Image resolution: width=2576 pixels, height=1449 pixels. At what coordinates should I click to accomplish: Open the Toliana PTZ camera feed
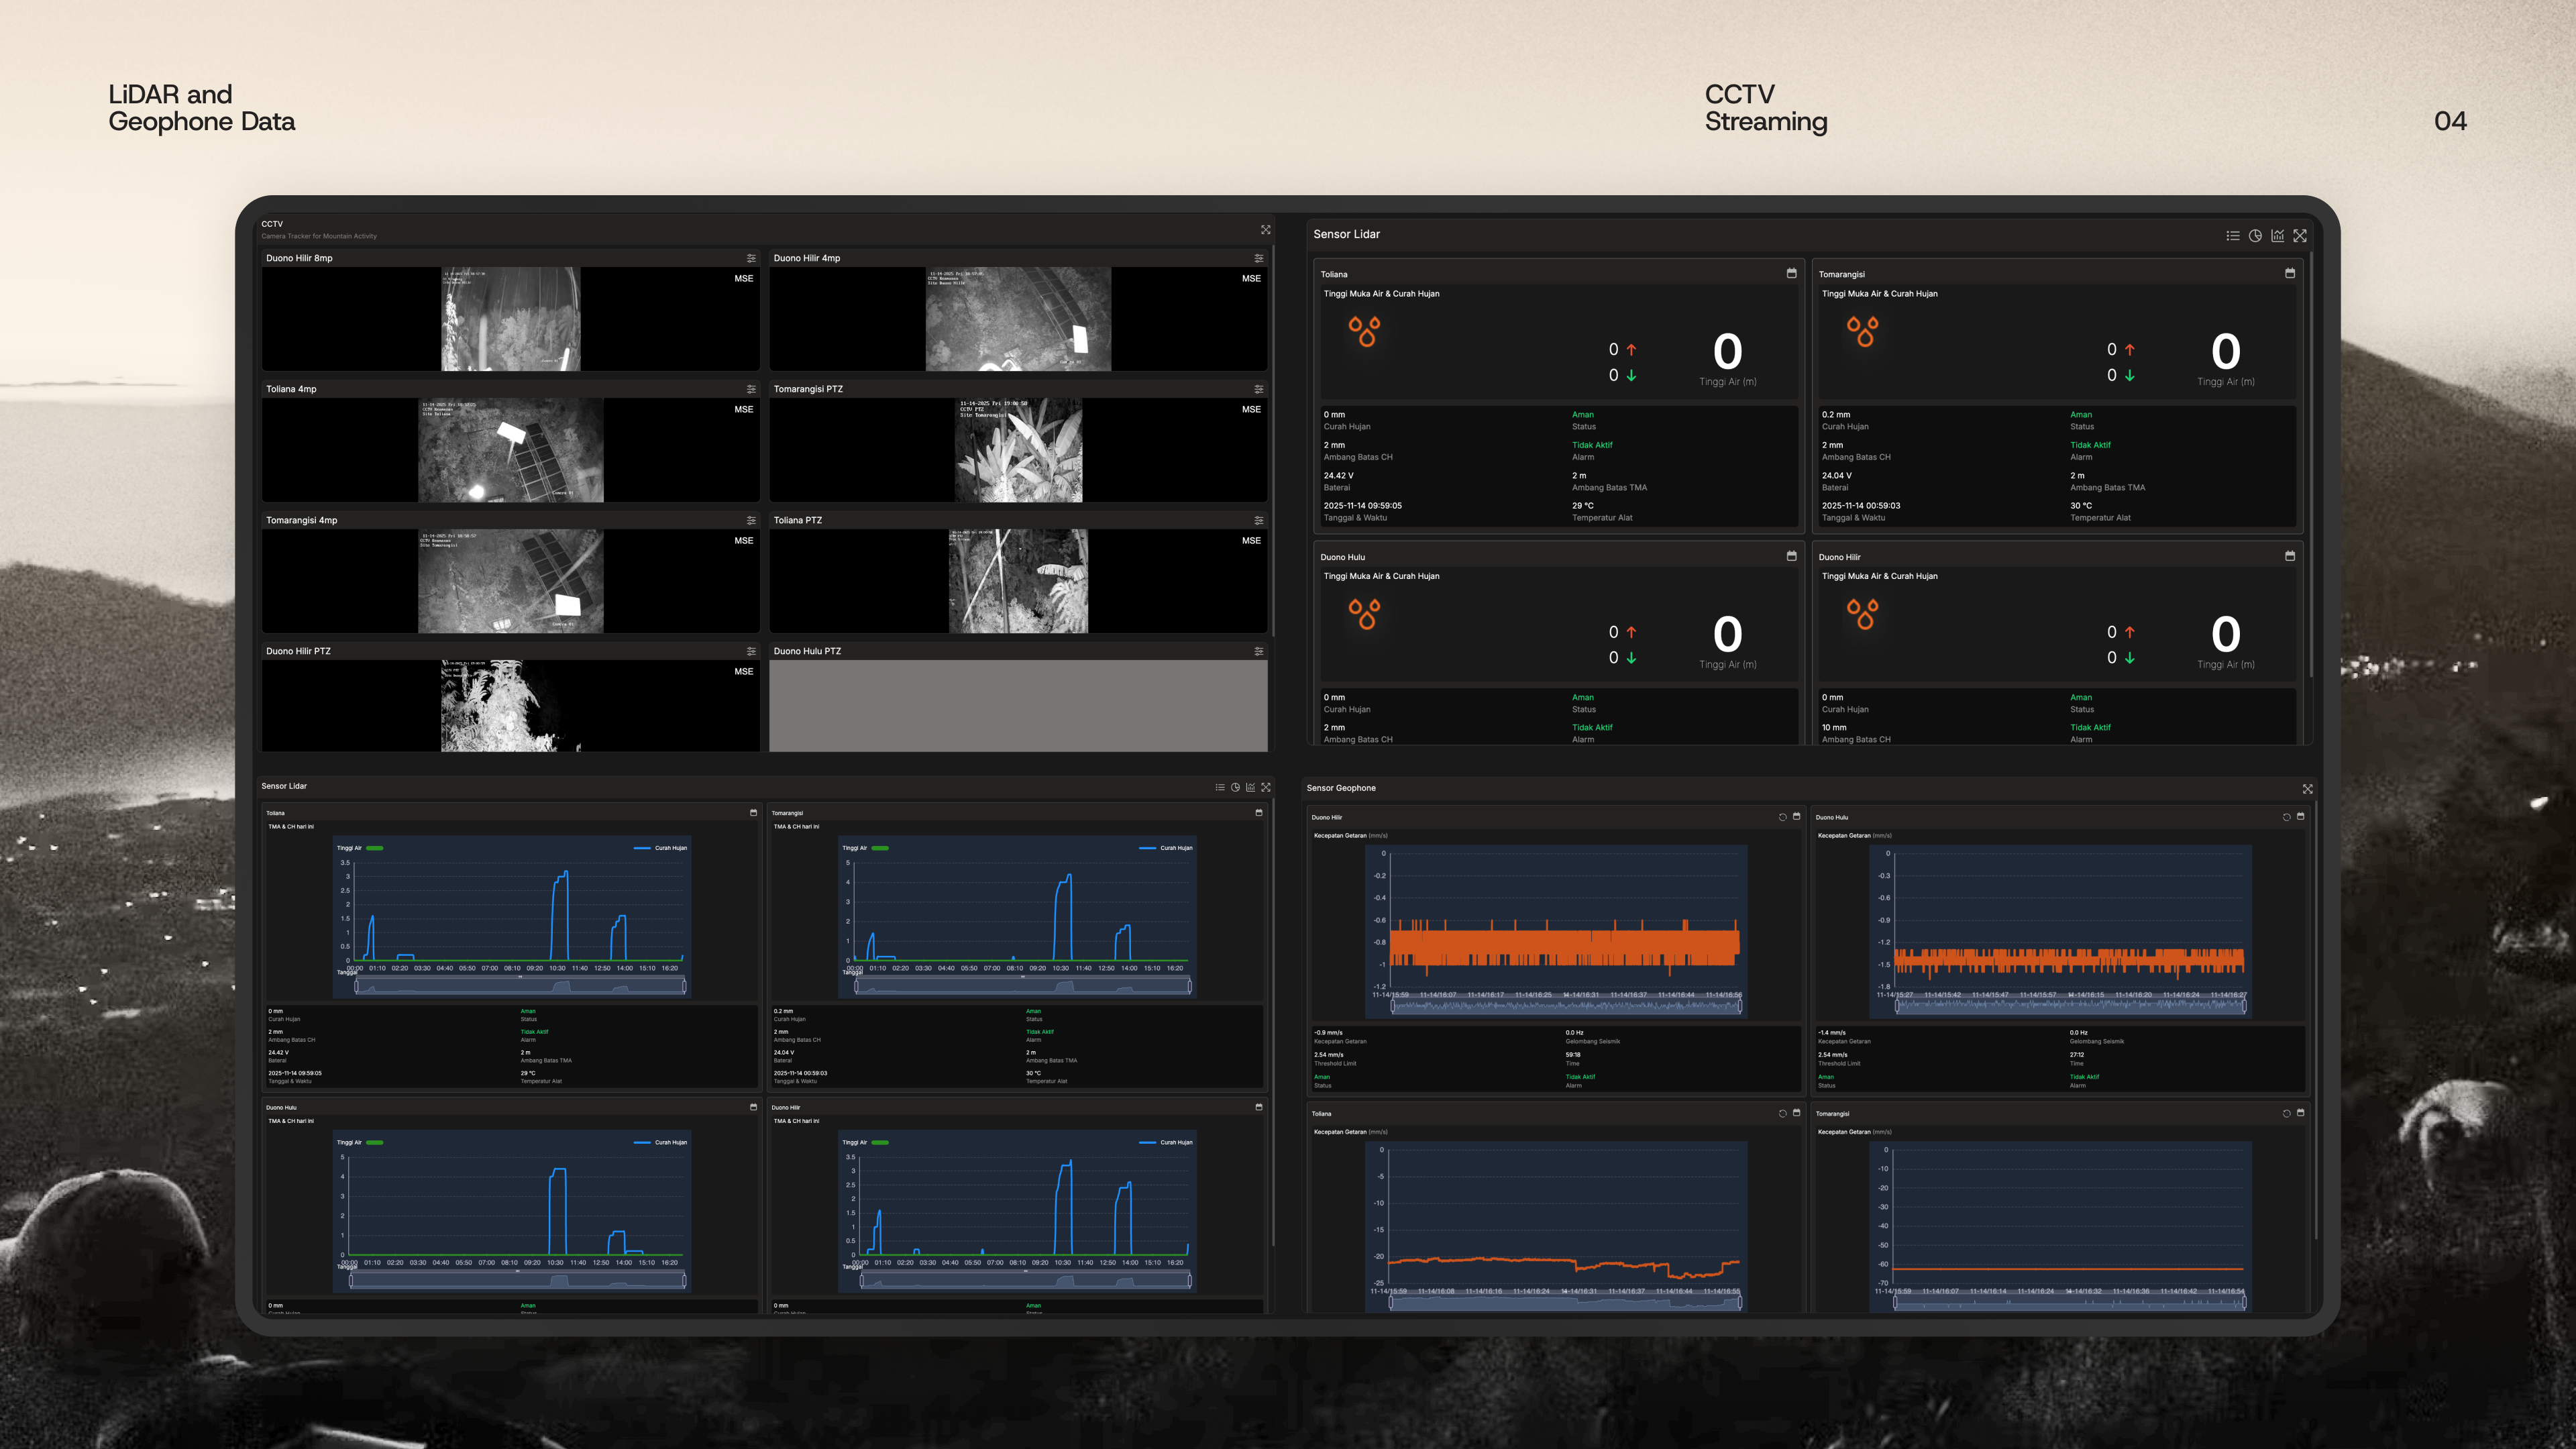[x=1017, y=581]
